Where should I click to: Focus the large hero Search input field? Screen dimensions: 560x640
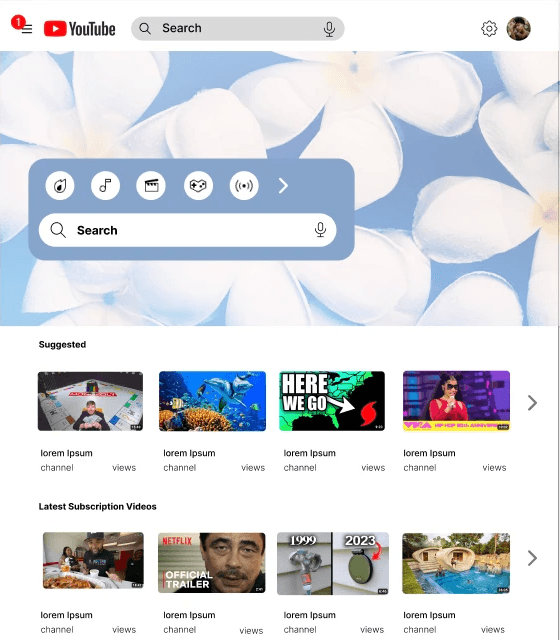pyautogui.click(x=187, y=230)
